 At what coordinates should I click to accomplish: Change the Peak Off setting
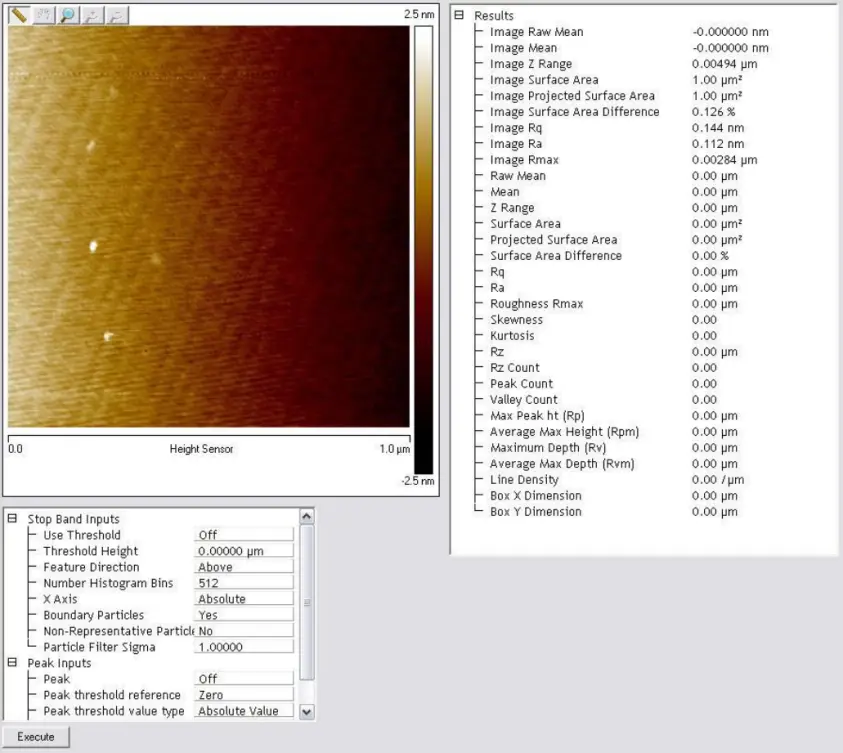tap(244, 679)
